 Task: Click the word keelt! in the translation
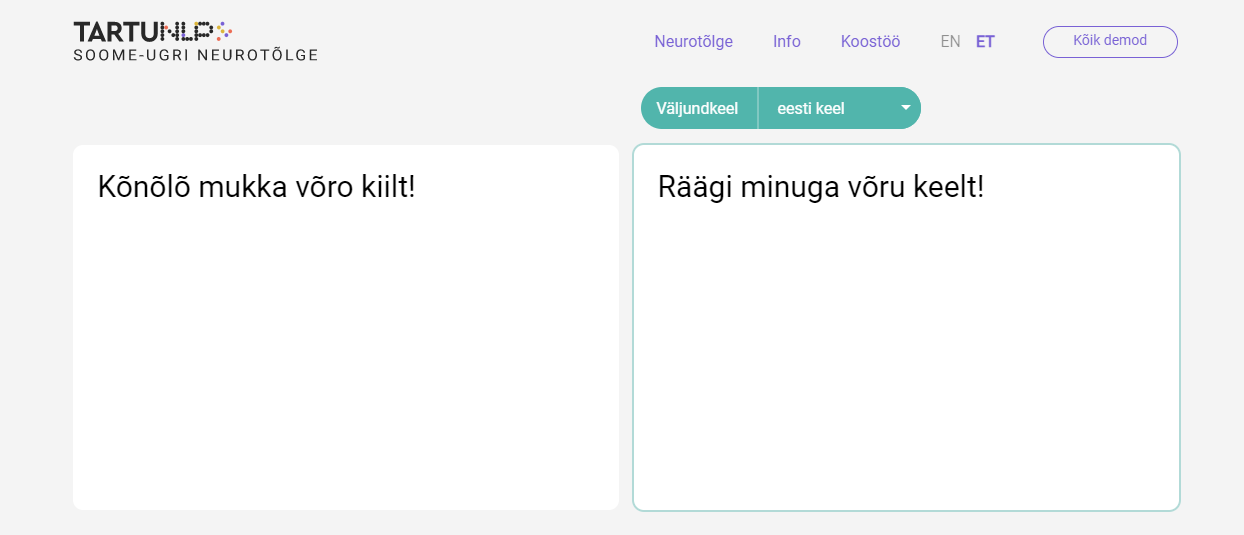(x=948, y=187)
